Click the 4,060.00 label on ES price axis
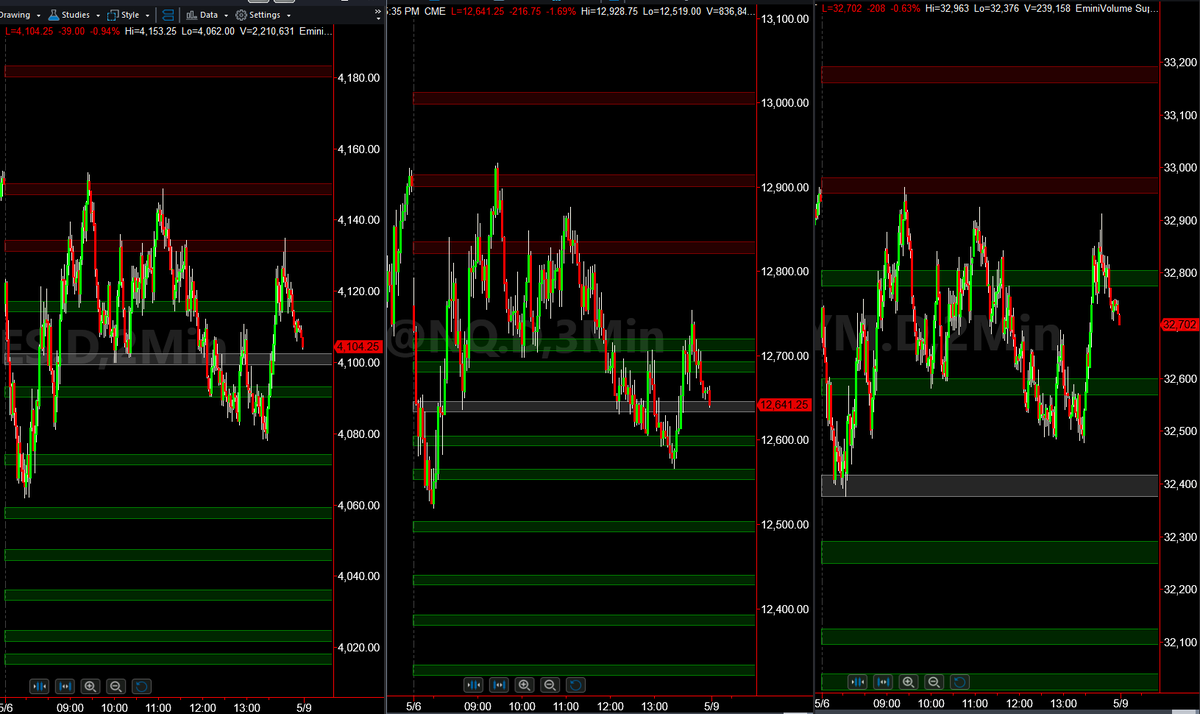The image size is (1200, 714). [357, 505]
